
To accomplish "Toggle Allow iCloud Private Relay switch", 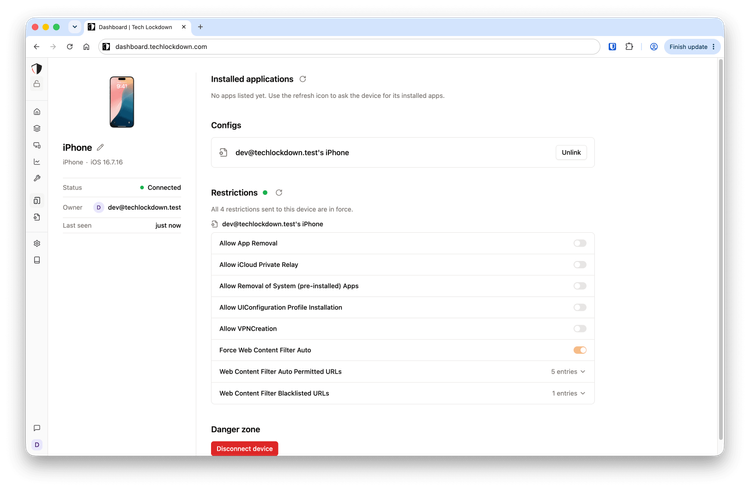I will (x=580, y=265).
